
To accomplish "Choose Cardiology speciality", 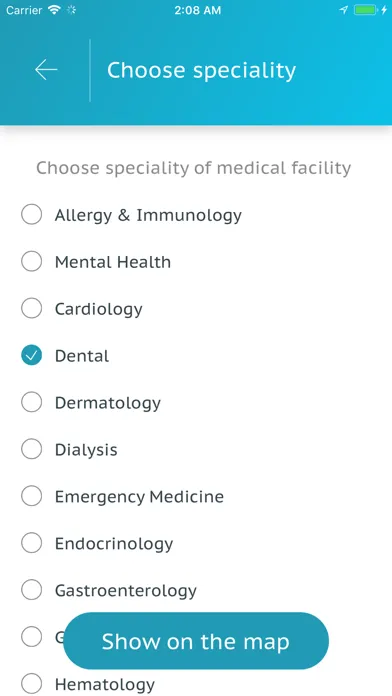I will (32, 308).
